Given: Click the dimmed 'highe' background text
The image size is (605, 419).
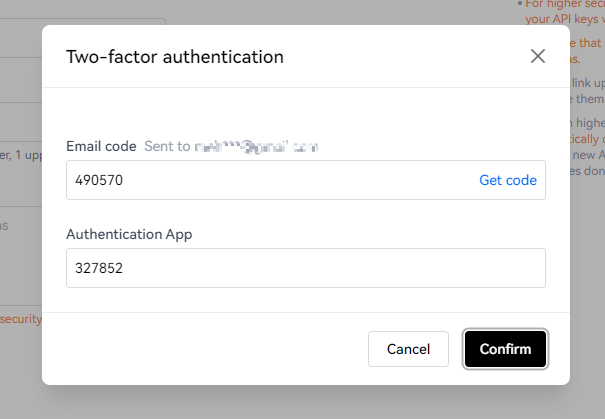Looking at the screenshot, I should [590, 123].
